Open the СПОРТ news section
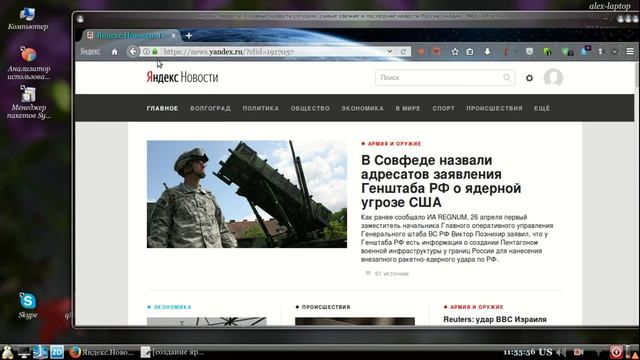Image resolution: width=640 pixels, height=360 pixels. (443, 109)
